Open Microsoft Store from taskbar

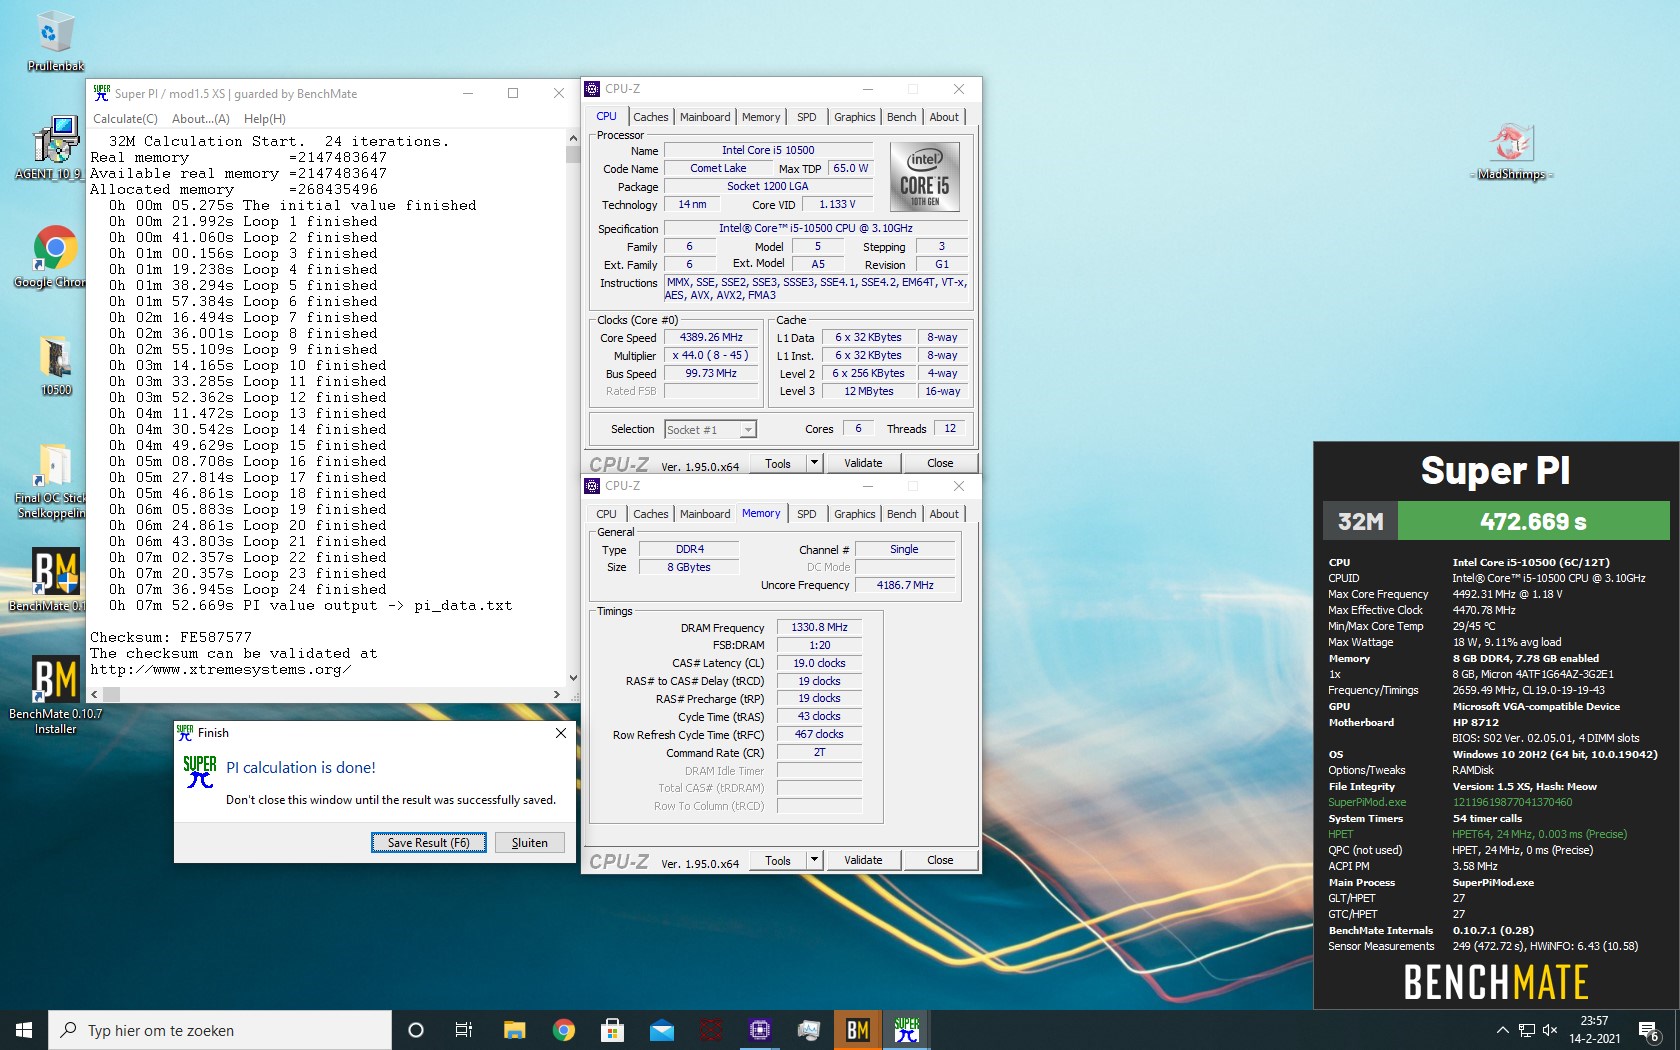click(x=612, y=1030)
